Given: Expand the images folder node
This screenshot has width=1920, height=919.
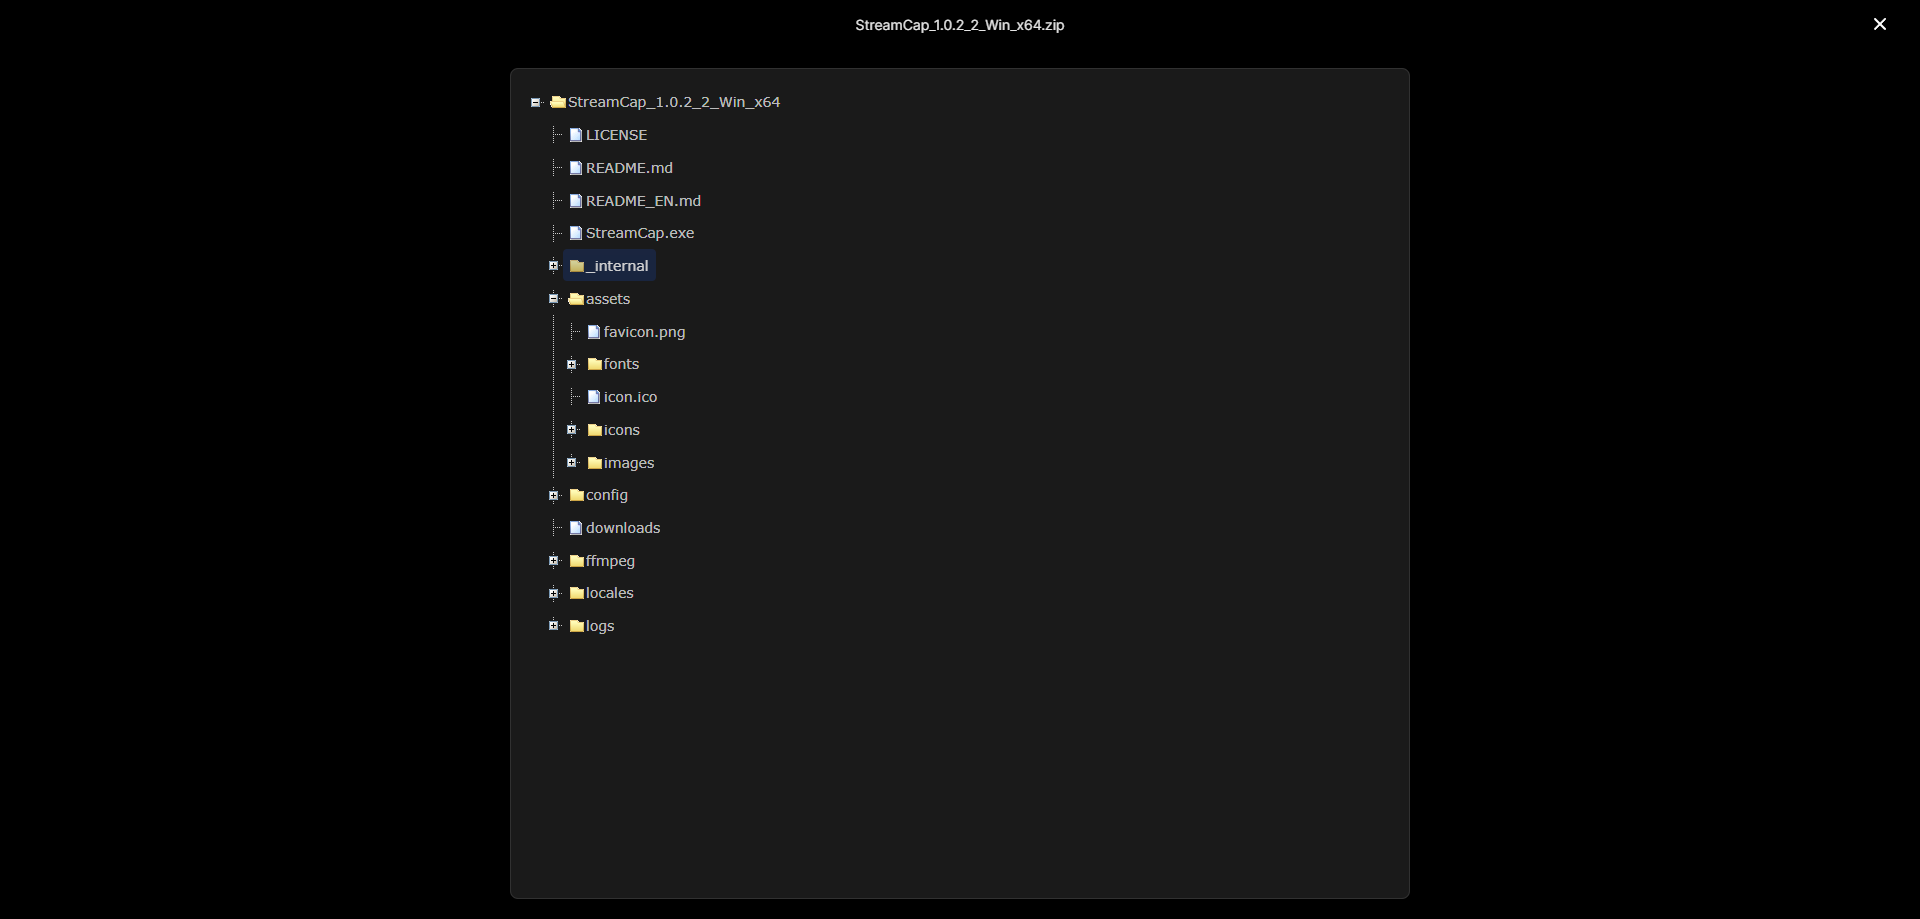Looking at the screenshot, I should (x=572, y=463).
